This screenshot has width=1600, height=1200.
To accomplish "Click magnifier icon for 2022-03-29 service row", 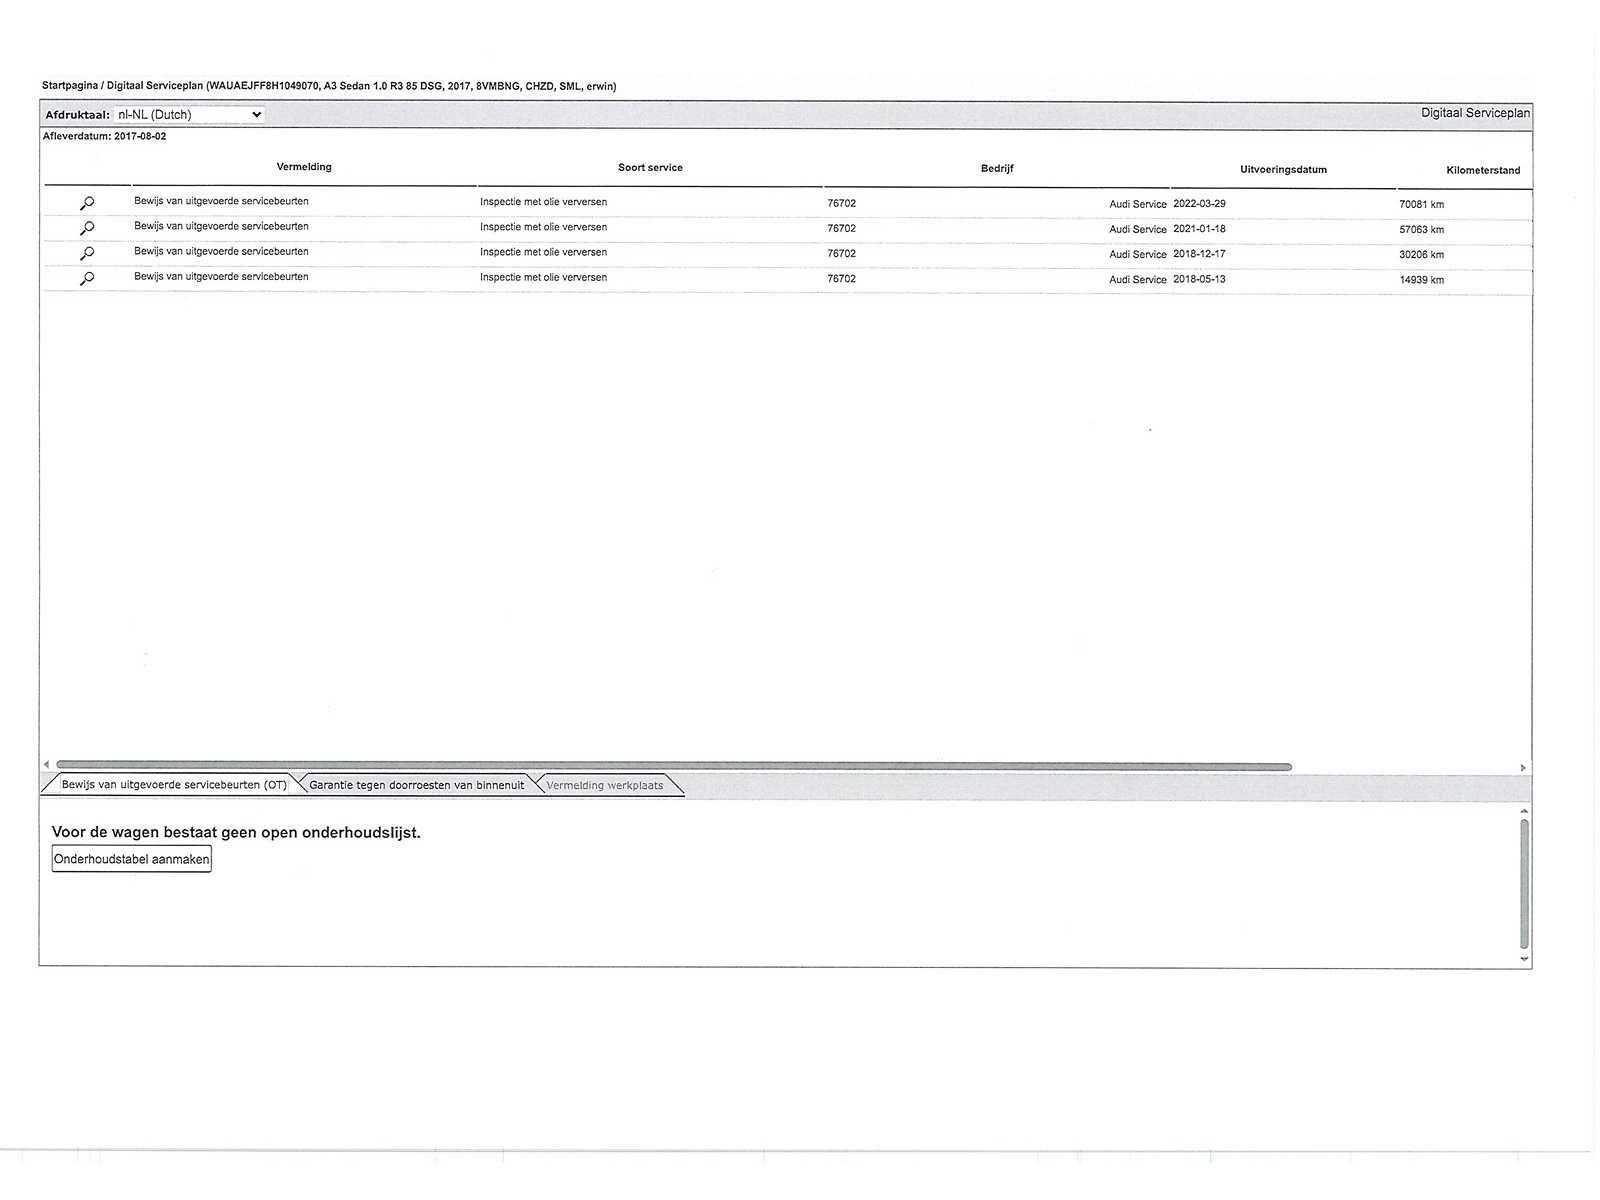I will click(87, 203).
